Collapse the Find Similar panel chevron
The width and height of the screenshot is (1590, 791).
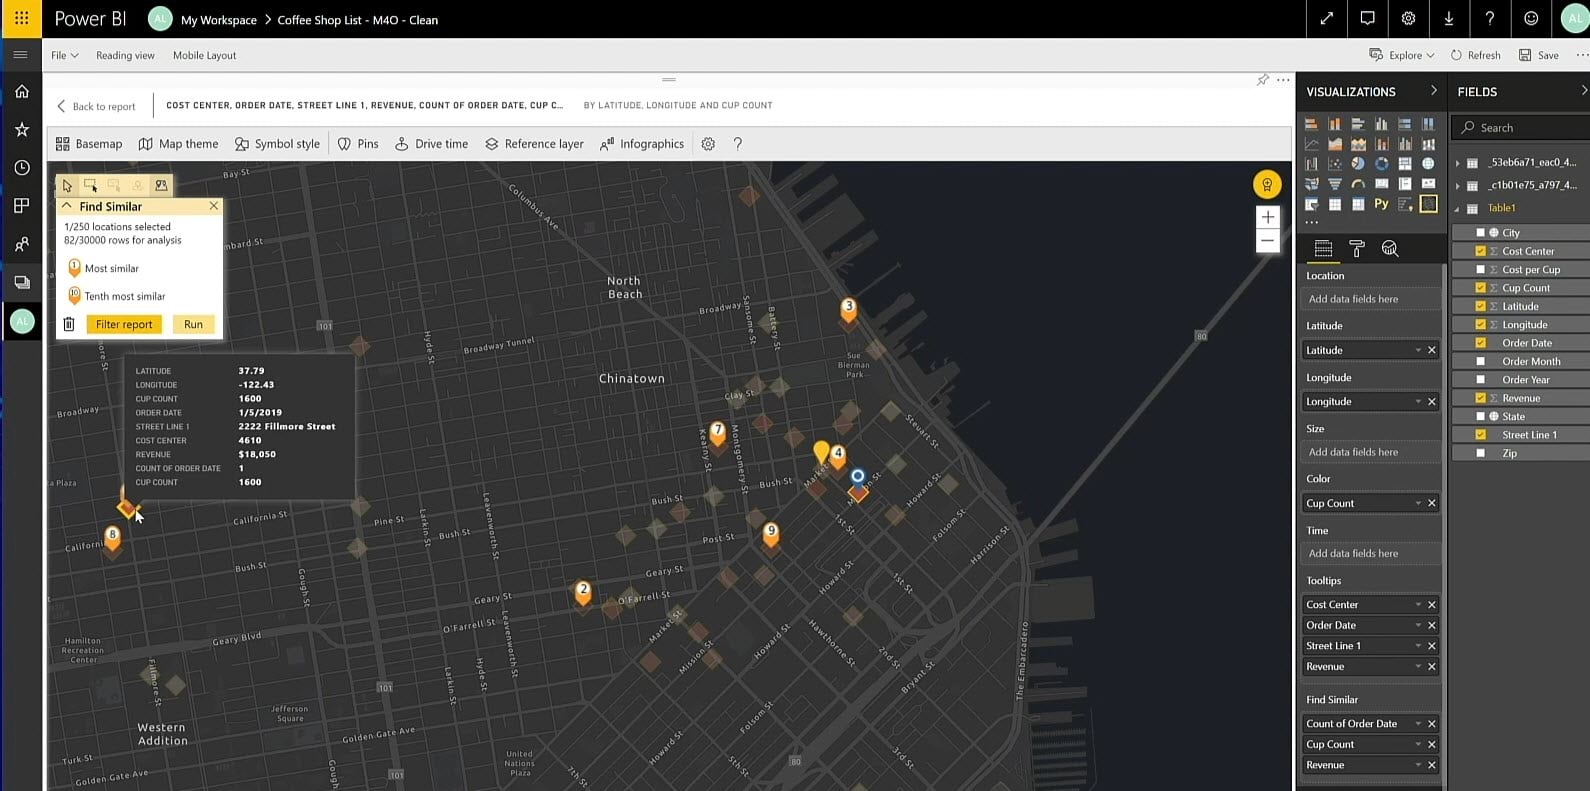(67, 206)
